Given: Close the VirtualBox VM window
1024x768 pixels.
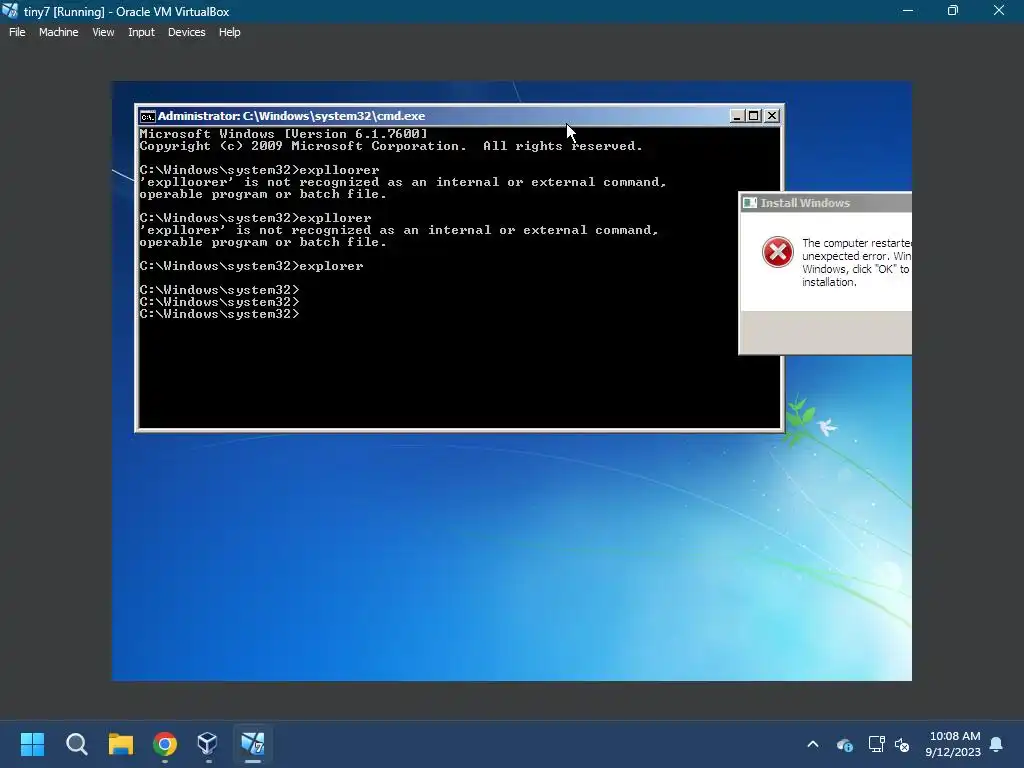Looking at the screenshot, I should [999, 11].
